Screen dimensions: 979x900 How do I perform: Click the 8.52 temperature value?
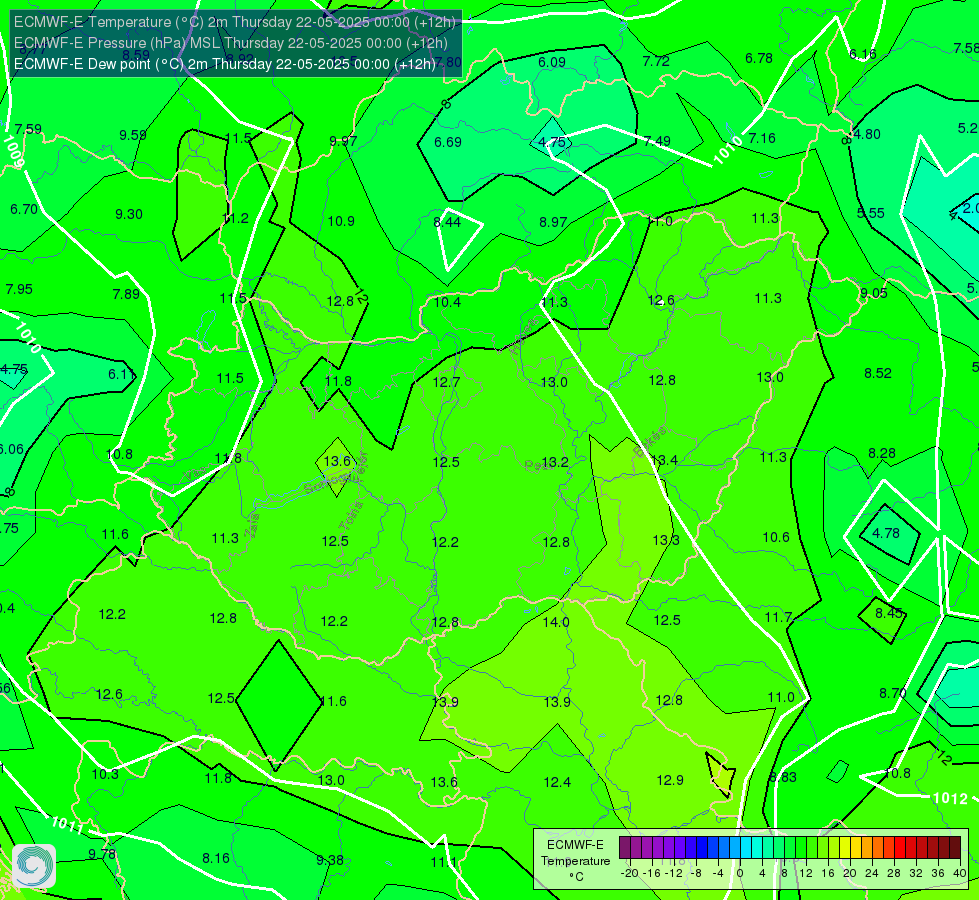[x=878, y=373]
